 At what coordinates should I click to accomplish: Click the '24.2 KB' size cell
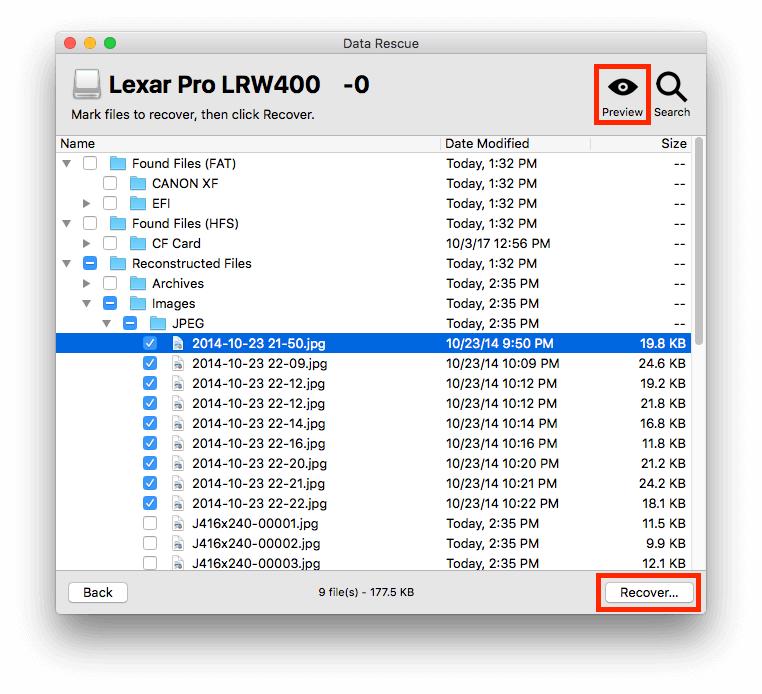point(662,484)
